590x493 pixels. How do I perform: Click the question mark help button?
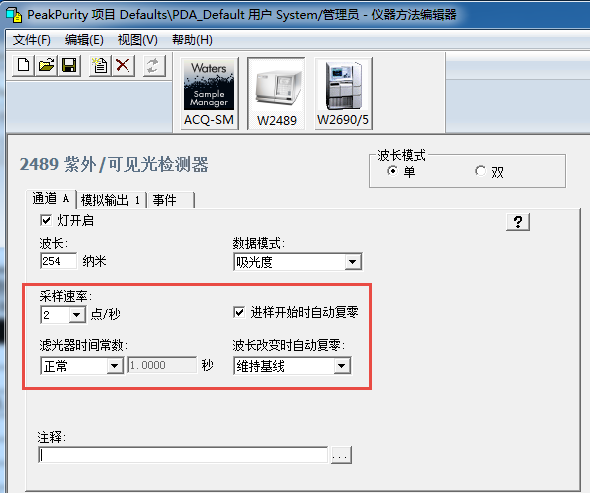(518, 222)
